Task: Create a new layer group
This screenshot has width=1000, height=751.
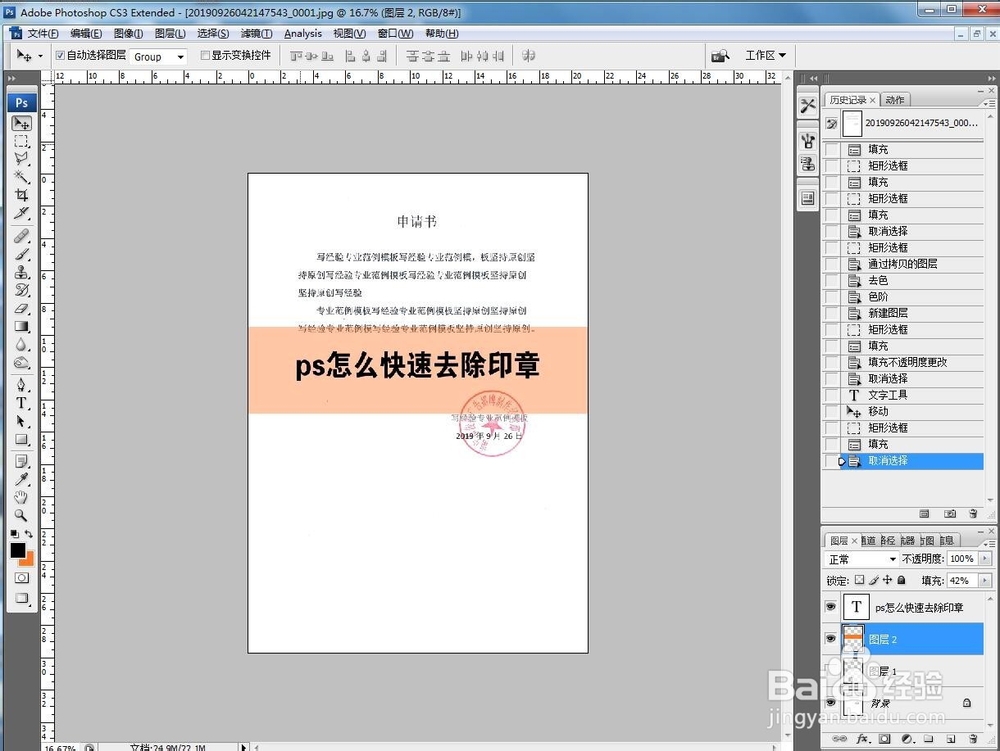Action: coord(929,739)
